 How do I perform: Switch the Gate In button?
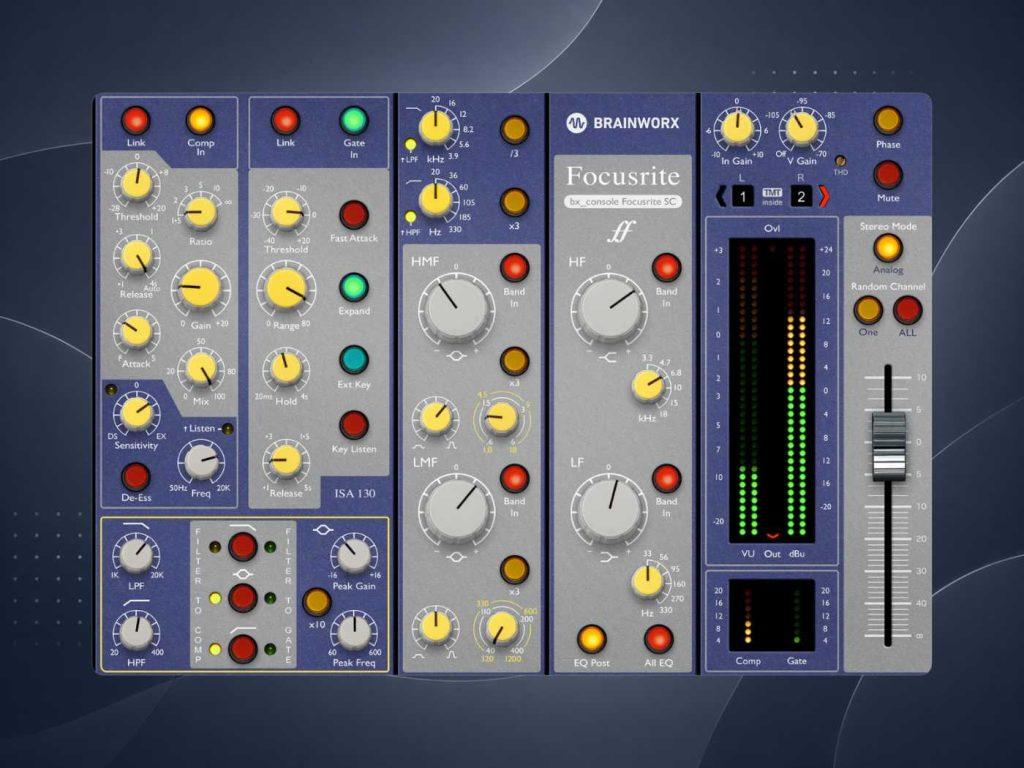353,121
